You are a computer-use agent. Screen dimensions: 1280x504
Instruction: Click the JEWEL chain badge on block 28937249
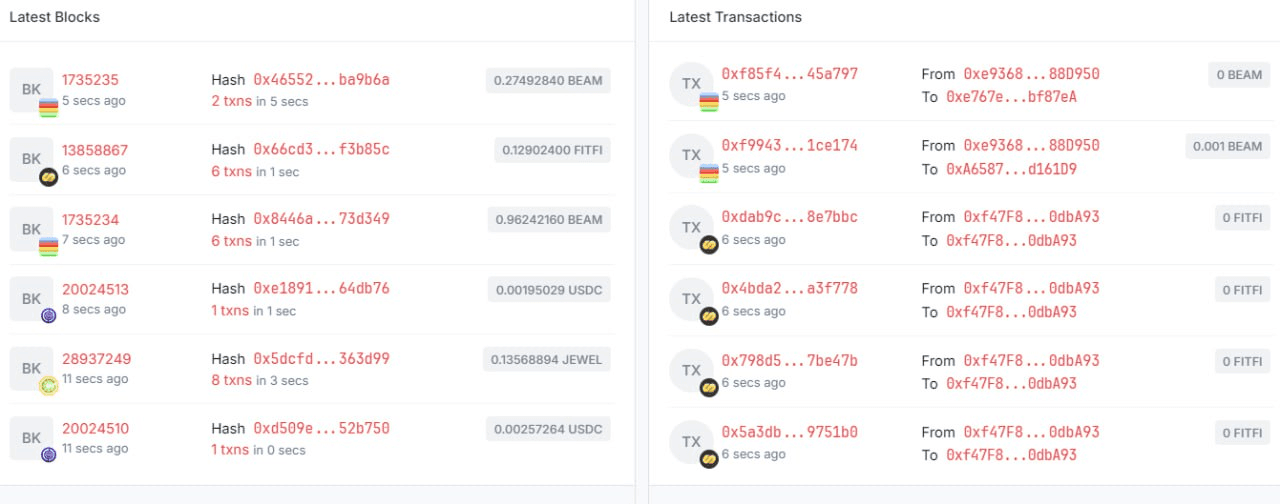click(48, 386)
